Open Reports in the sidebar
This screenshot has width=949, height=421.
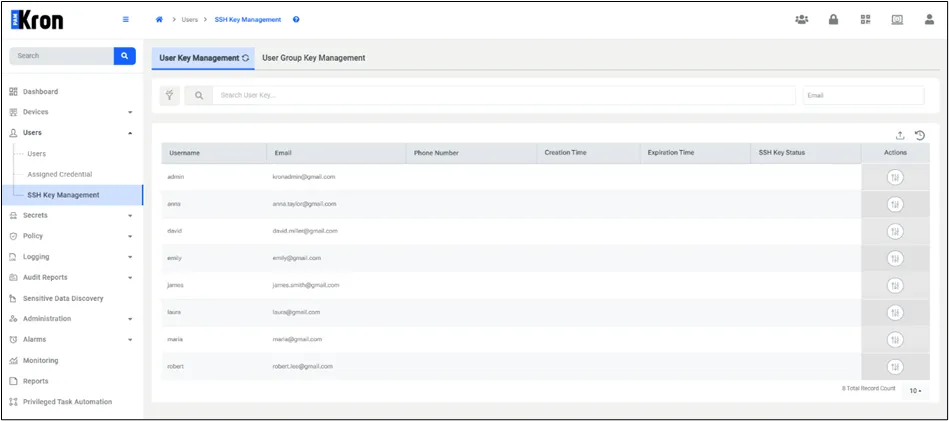tap(35, 381)
